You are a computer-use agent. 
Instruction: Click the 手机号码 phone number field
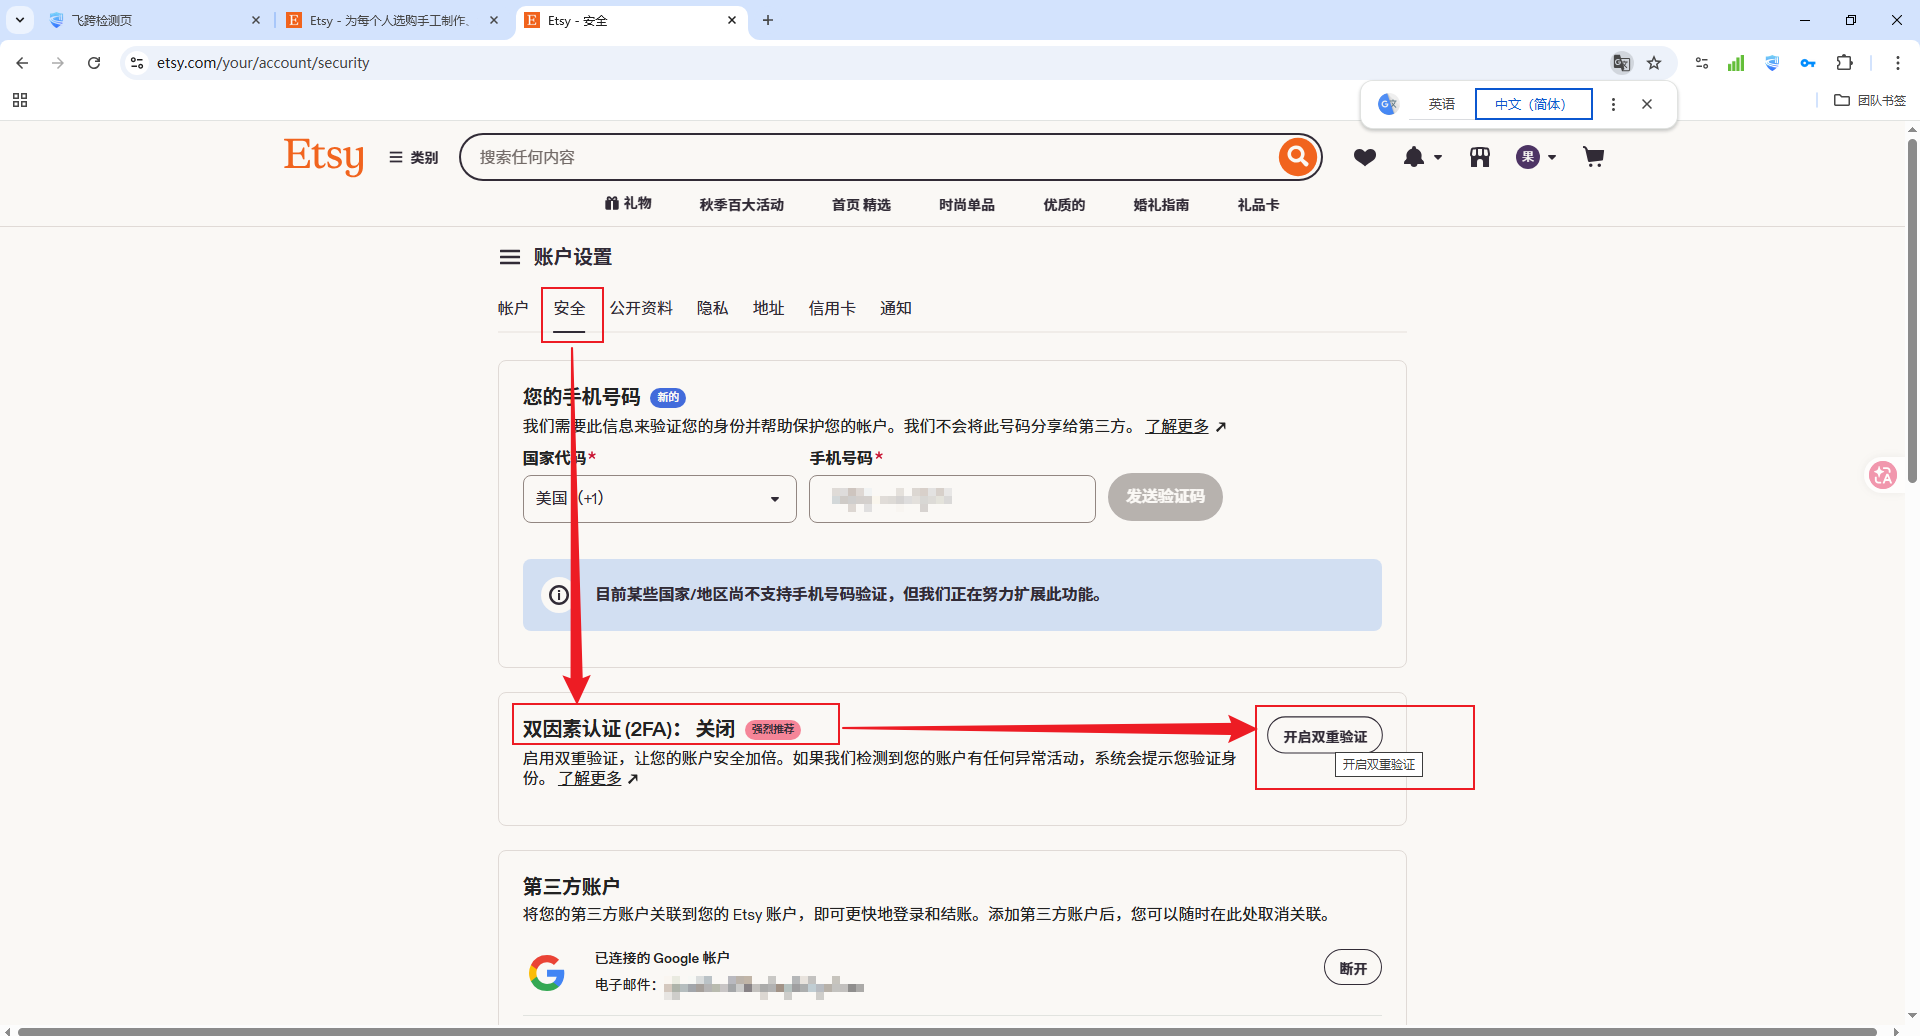coord(952,498)
